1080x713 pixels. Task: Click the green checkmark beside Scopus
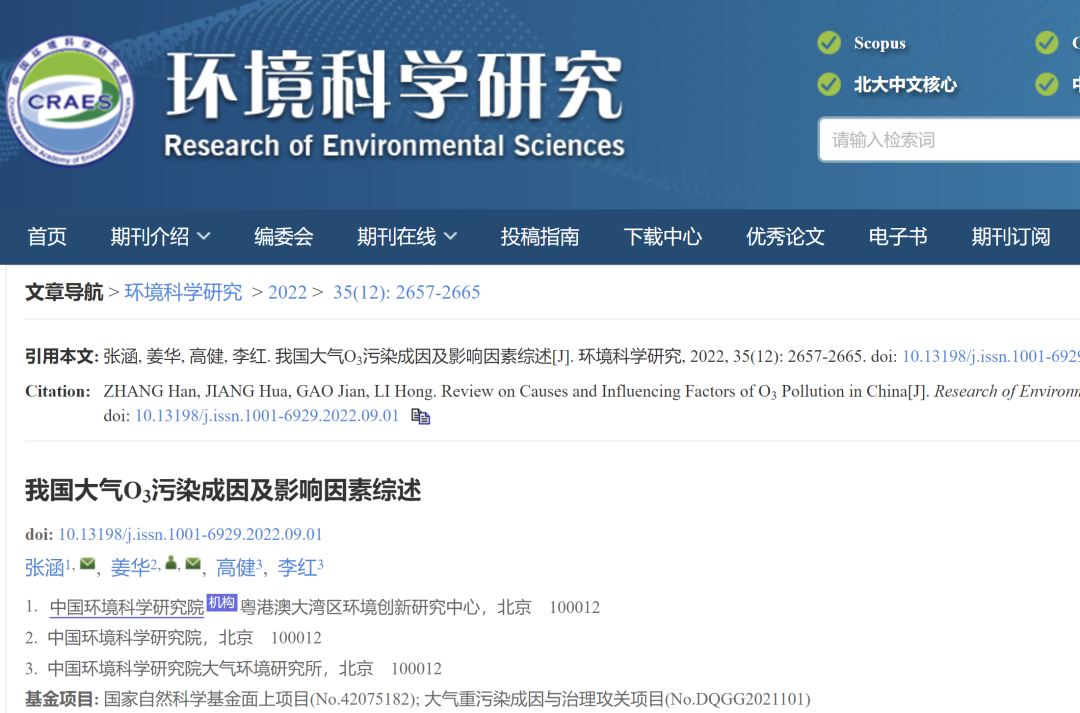[x=829, y=43]
